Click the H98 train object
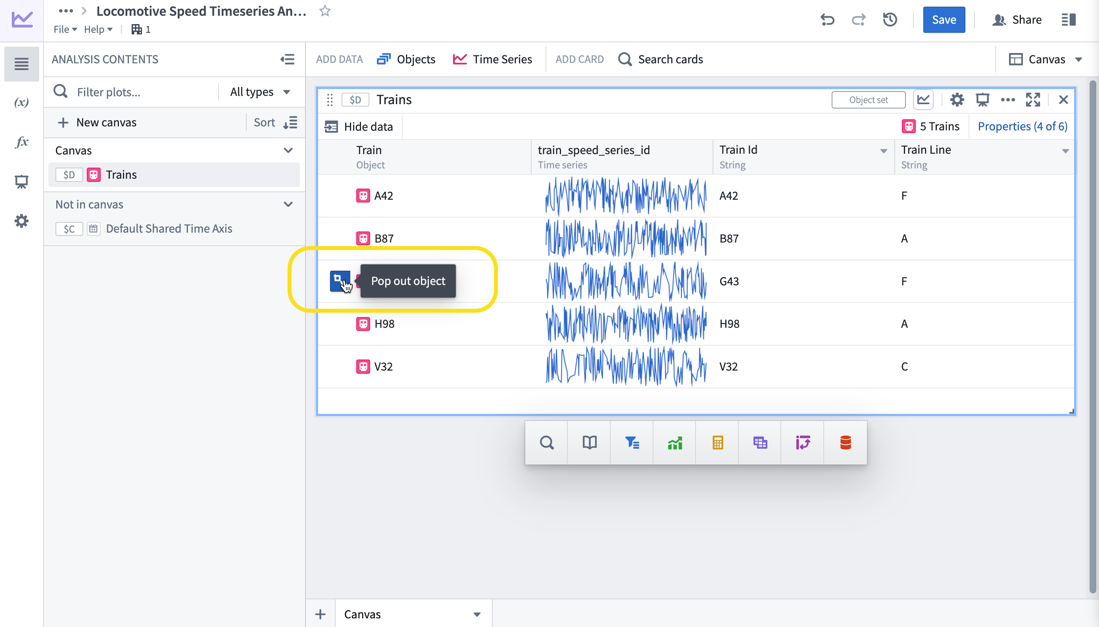 tap(375, 324)
